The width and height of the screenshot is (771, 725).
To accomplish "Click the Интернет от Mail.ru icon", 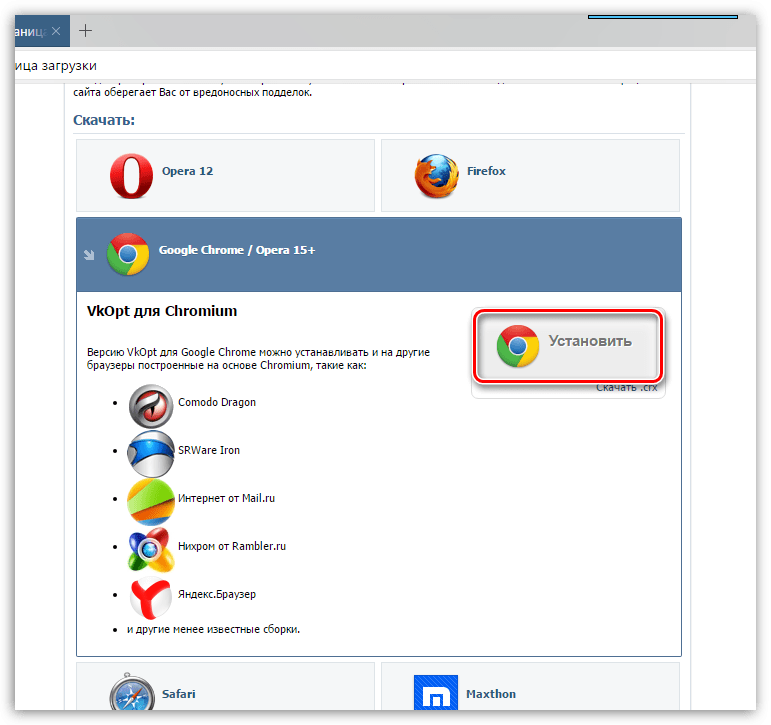I will click(x=150, y=502).
